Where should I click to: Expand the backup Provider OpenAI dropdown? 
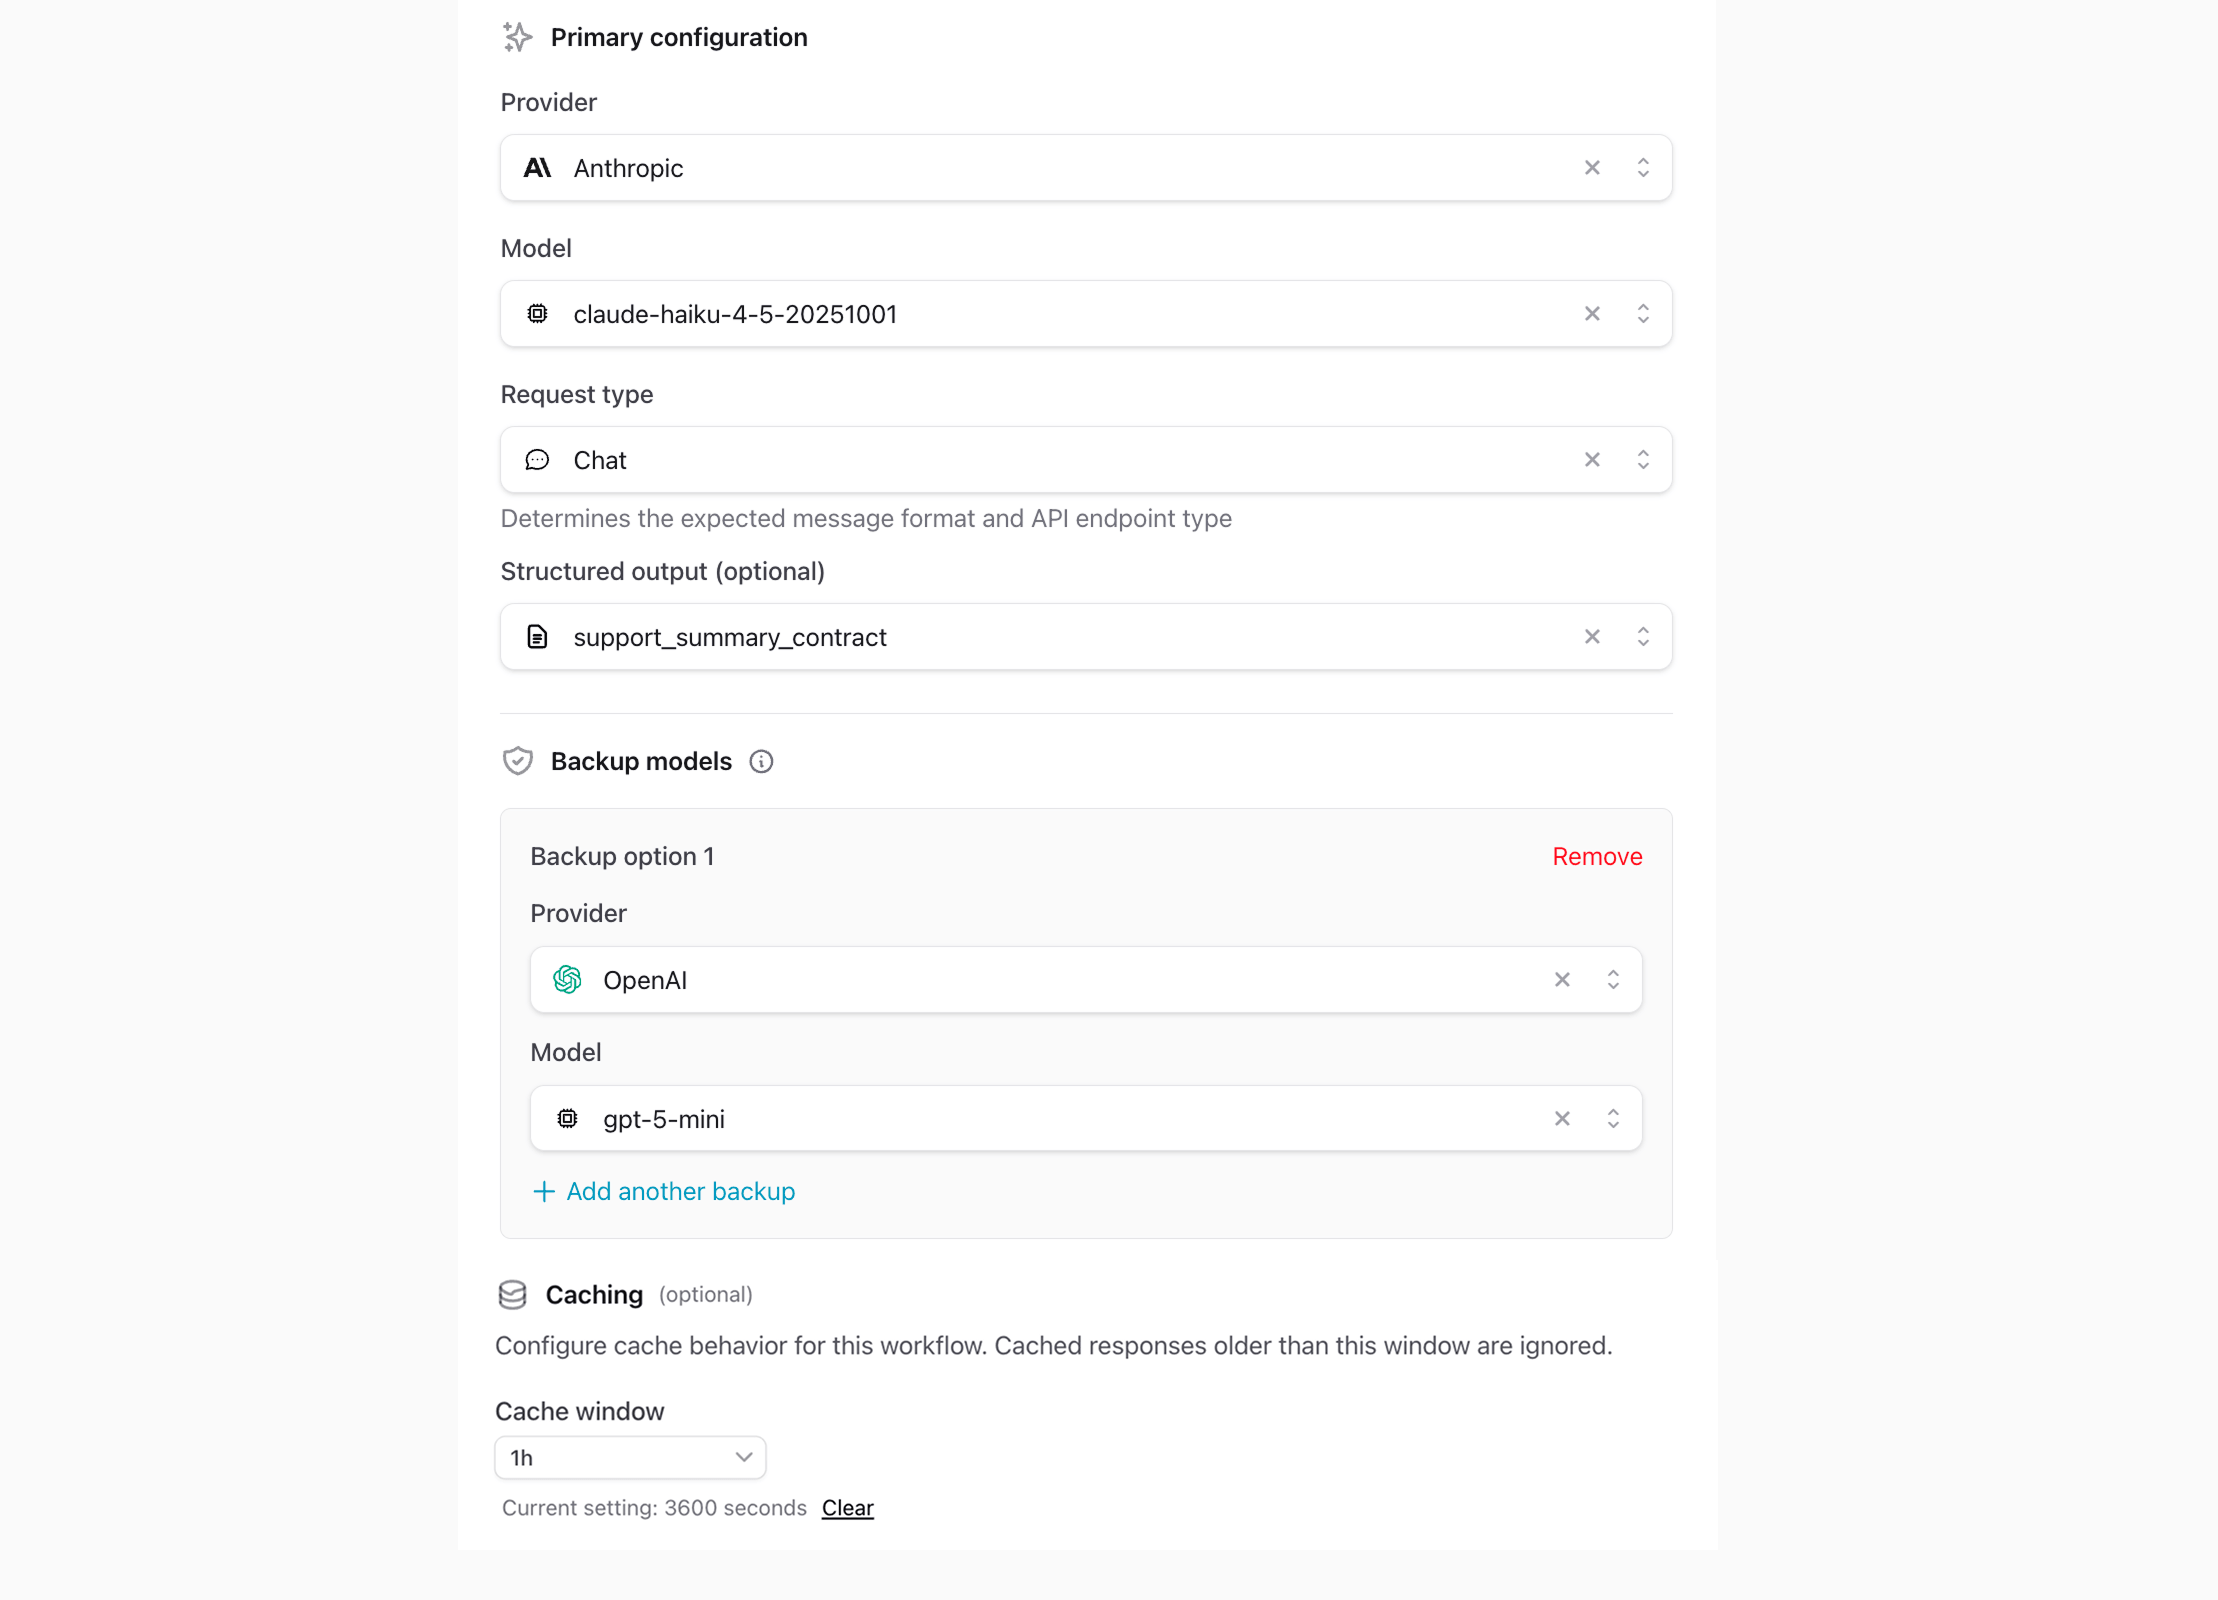point(1613,980)
